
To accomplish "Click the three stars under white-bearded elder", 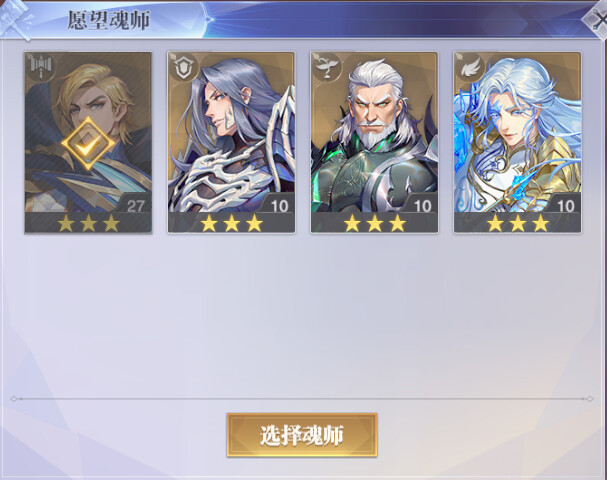I will (374, 223).
